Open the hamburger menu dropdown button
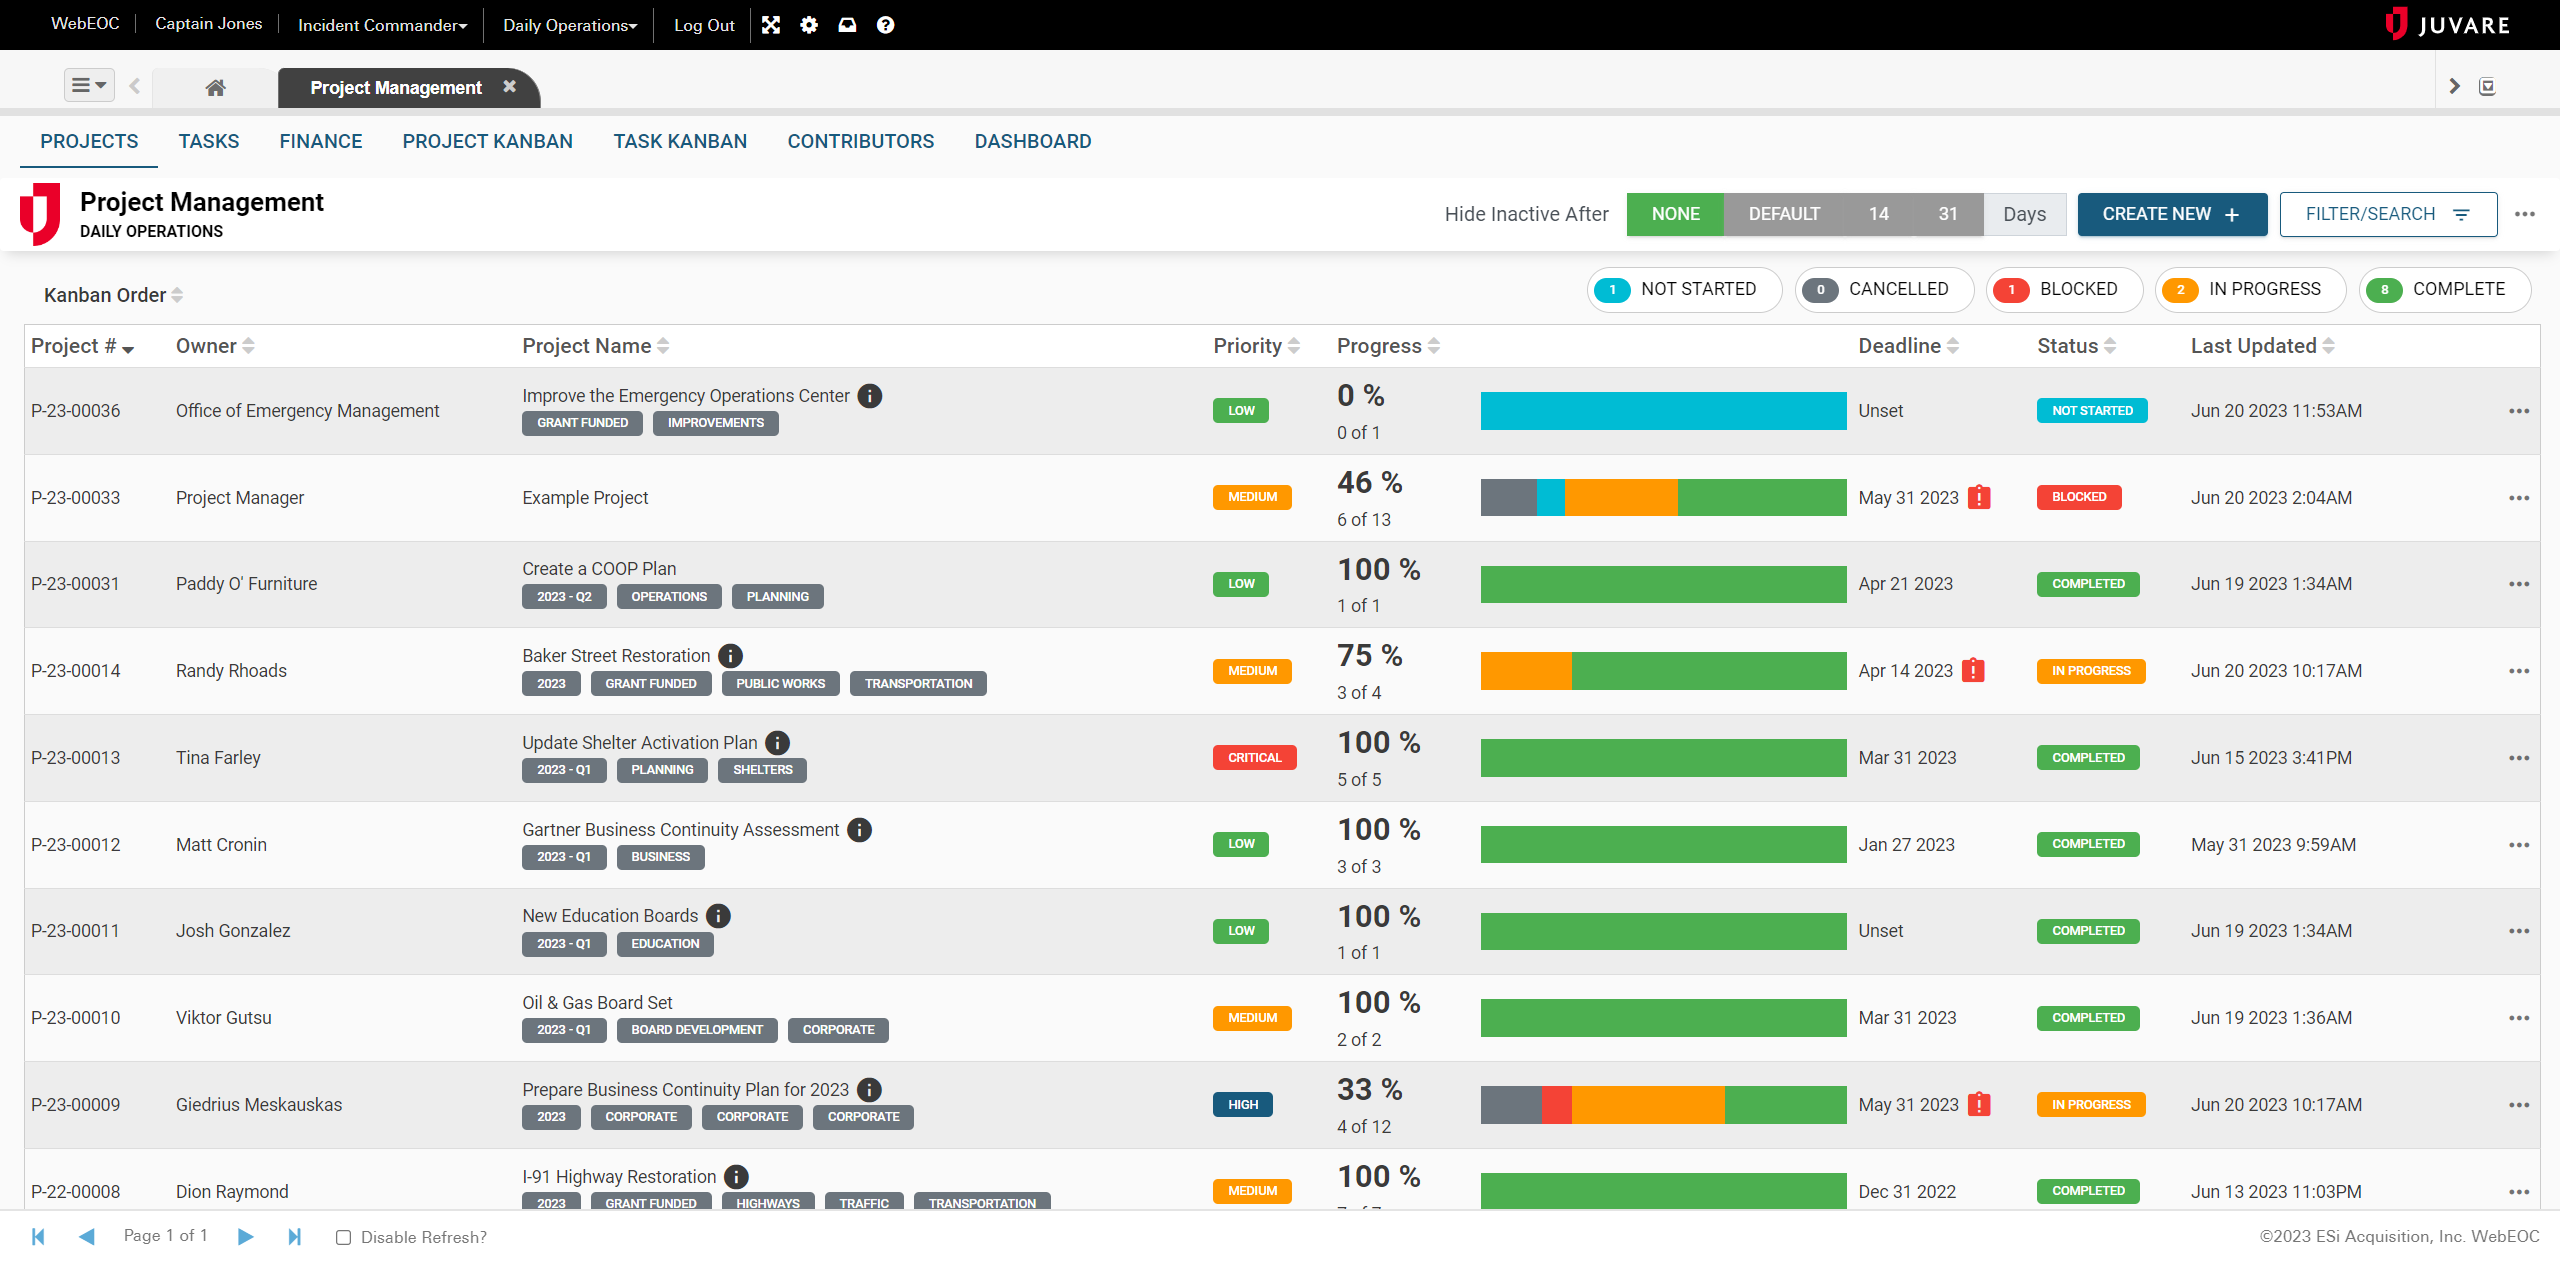The image size is (2560, 1261). [x=89, y=85]
